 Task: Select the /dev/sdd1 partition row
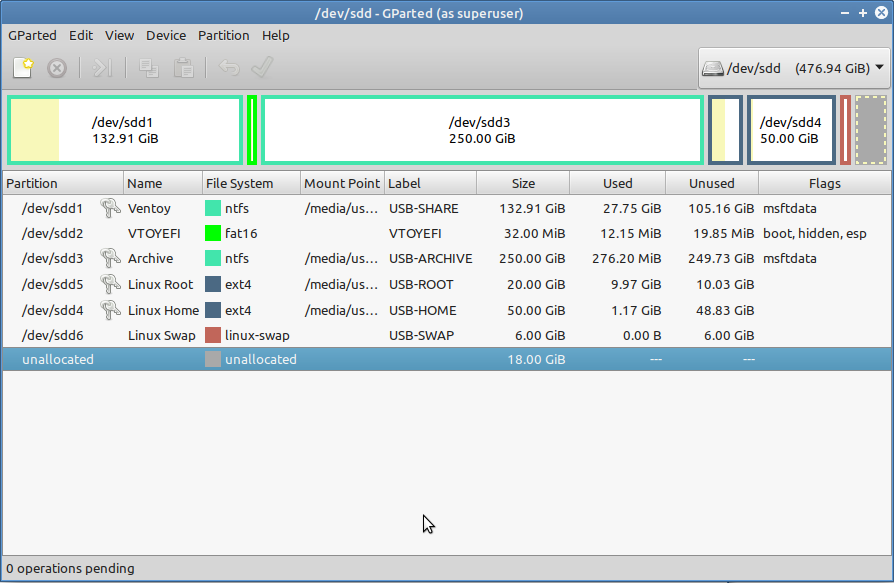[446, 208]
